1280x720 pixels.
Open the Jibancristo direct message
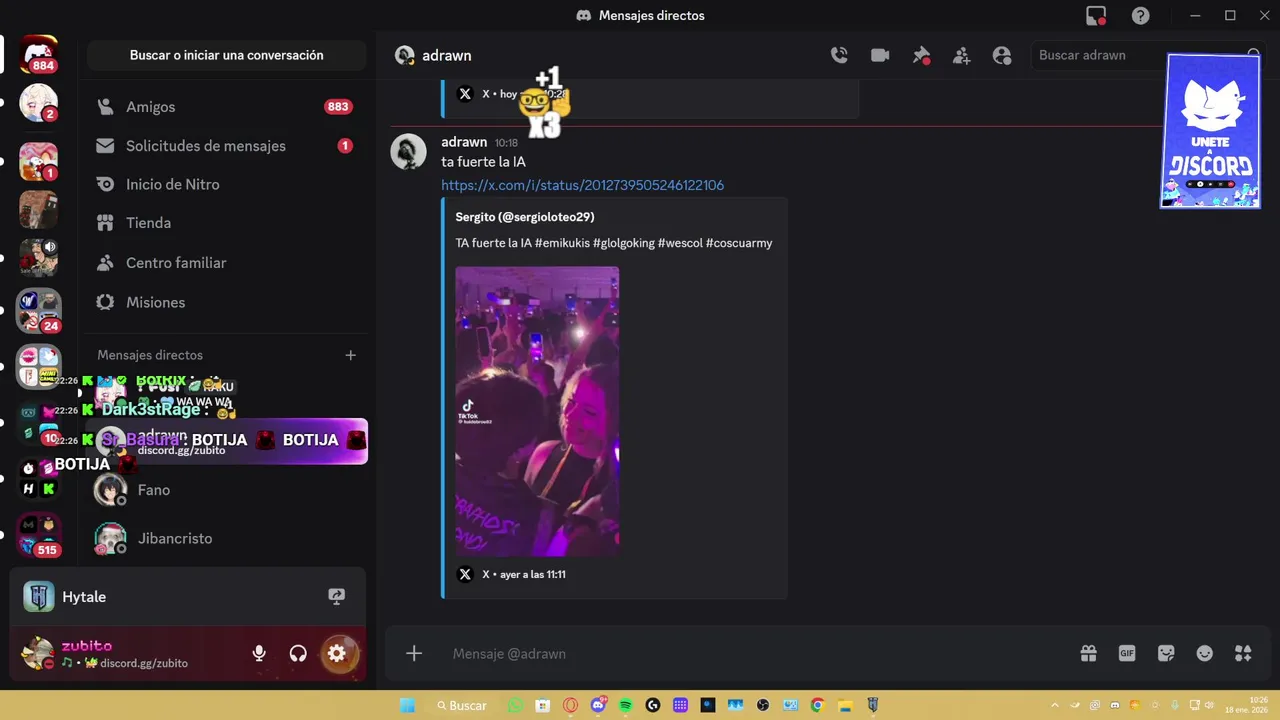click(x=226, y=538)
